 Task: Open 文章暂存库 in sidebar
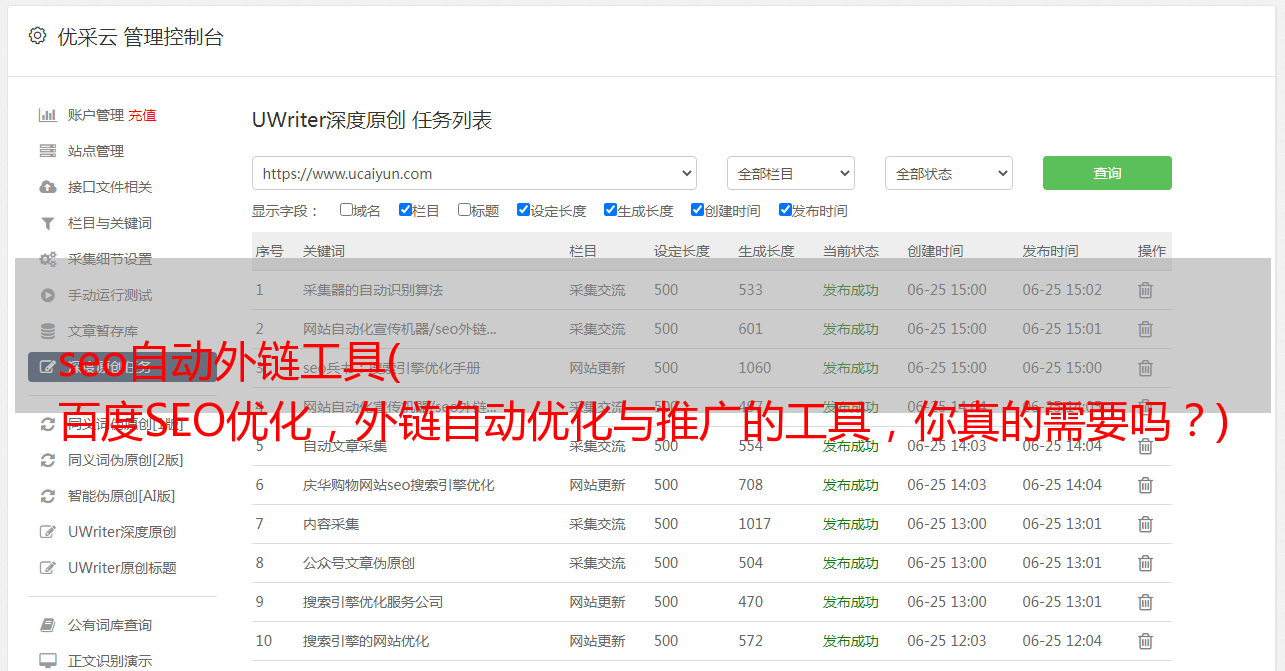tap(103, 331)
